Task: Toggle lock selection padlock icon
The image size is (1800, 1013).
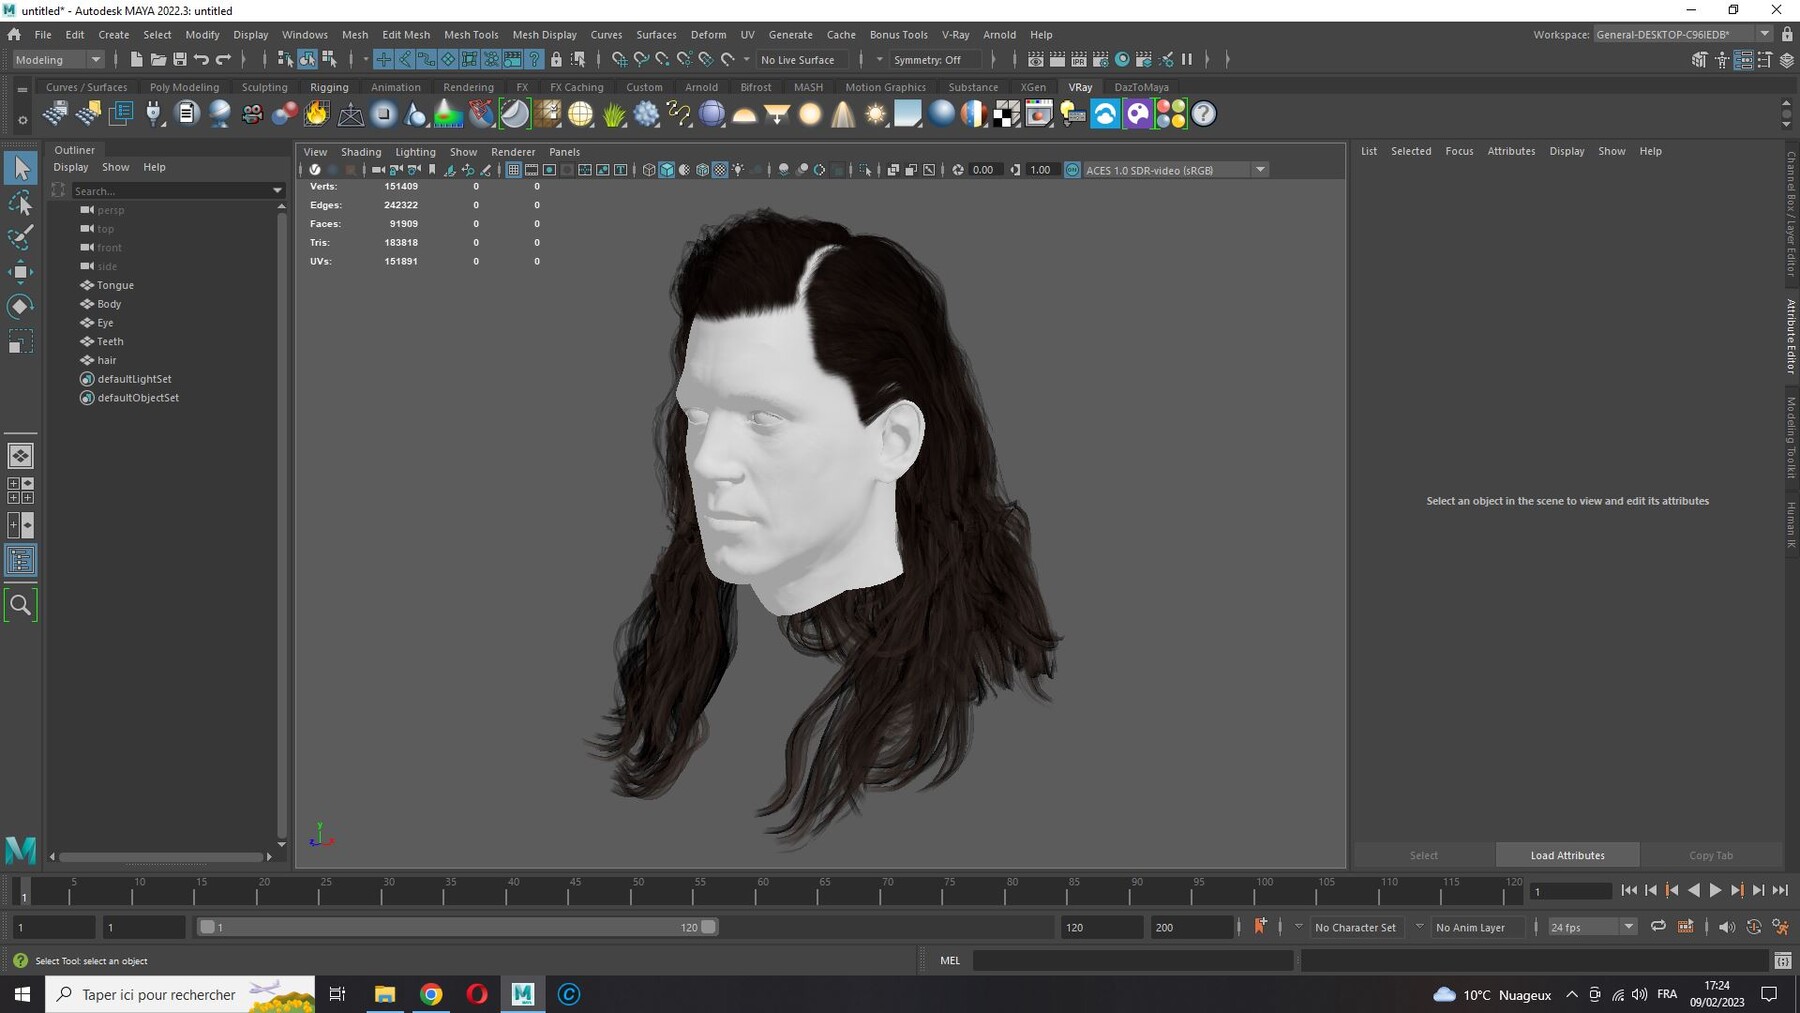Action: (x=556, y=59)
